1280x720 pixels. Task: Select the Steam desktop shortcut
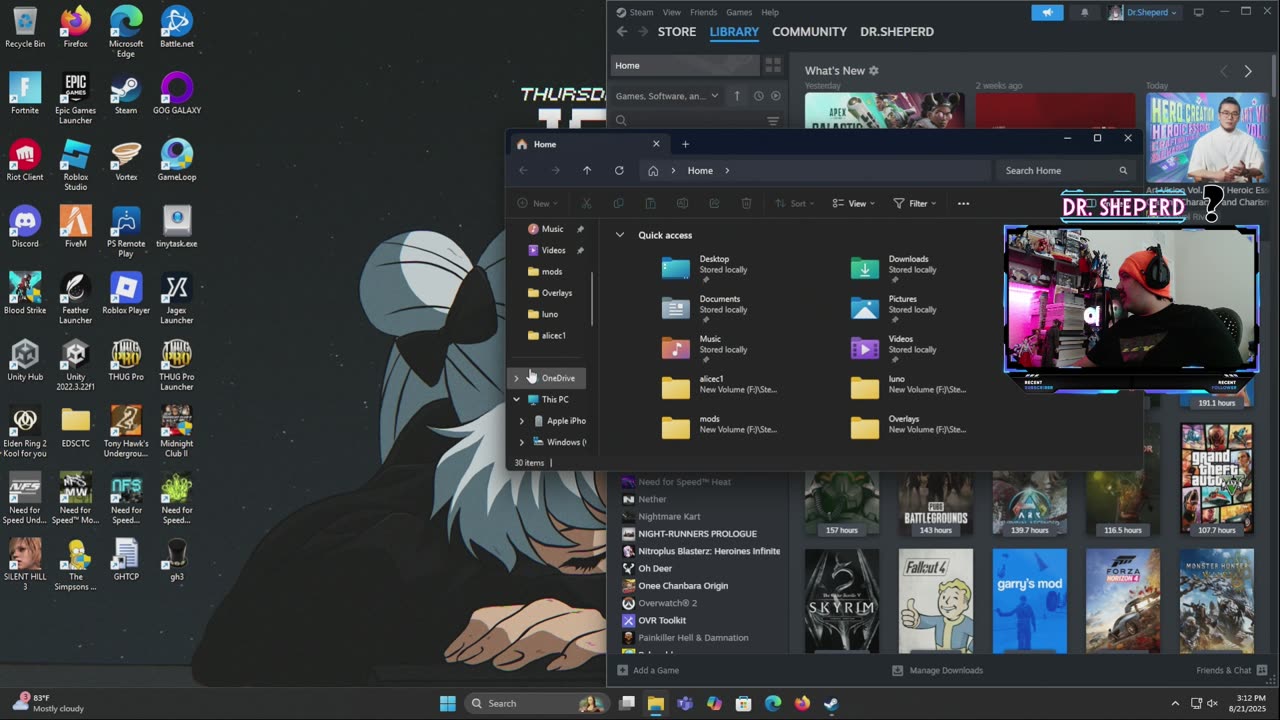coord(126,93)
